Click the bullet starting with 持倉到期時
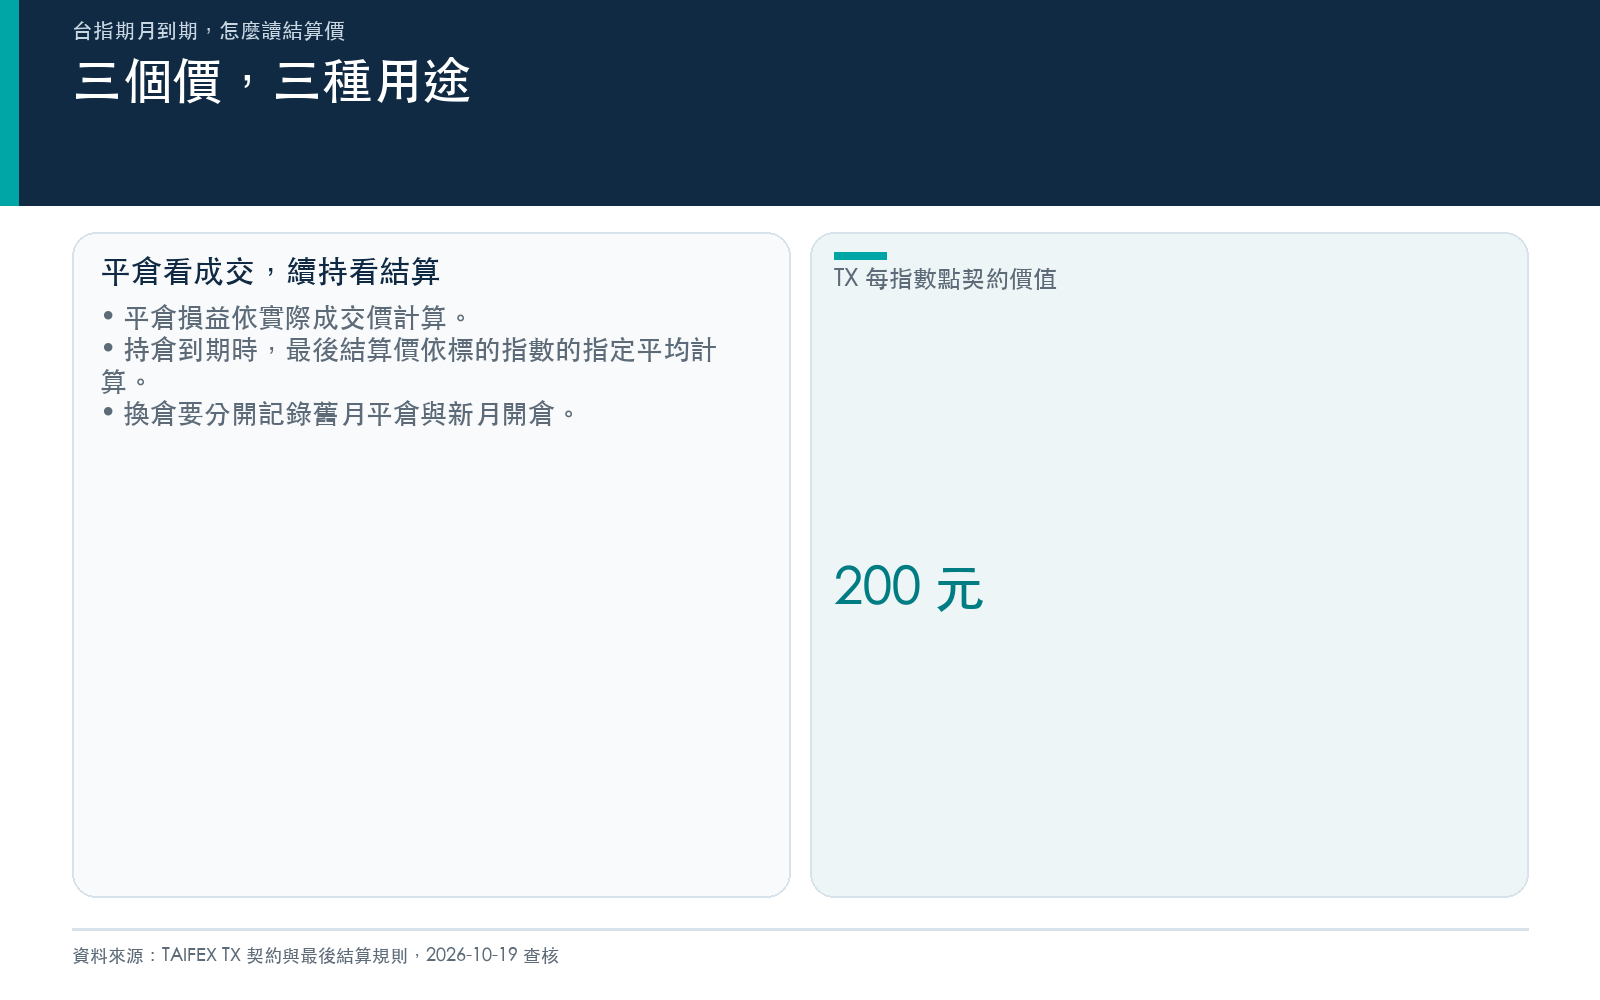 click(x=409, y=366)
